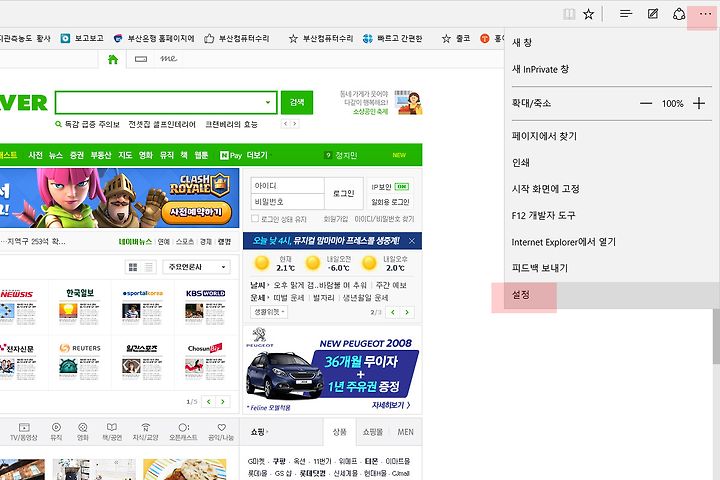
Task: Click the page vertical scrollbar thumb
Action: [x=716, y=336]
